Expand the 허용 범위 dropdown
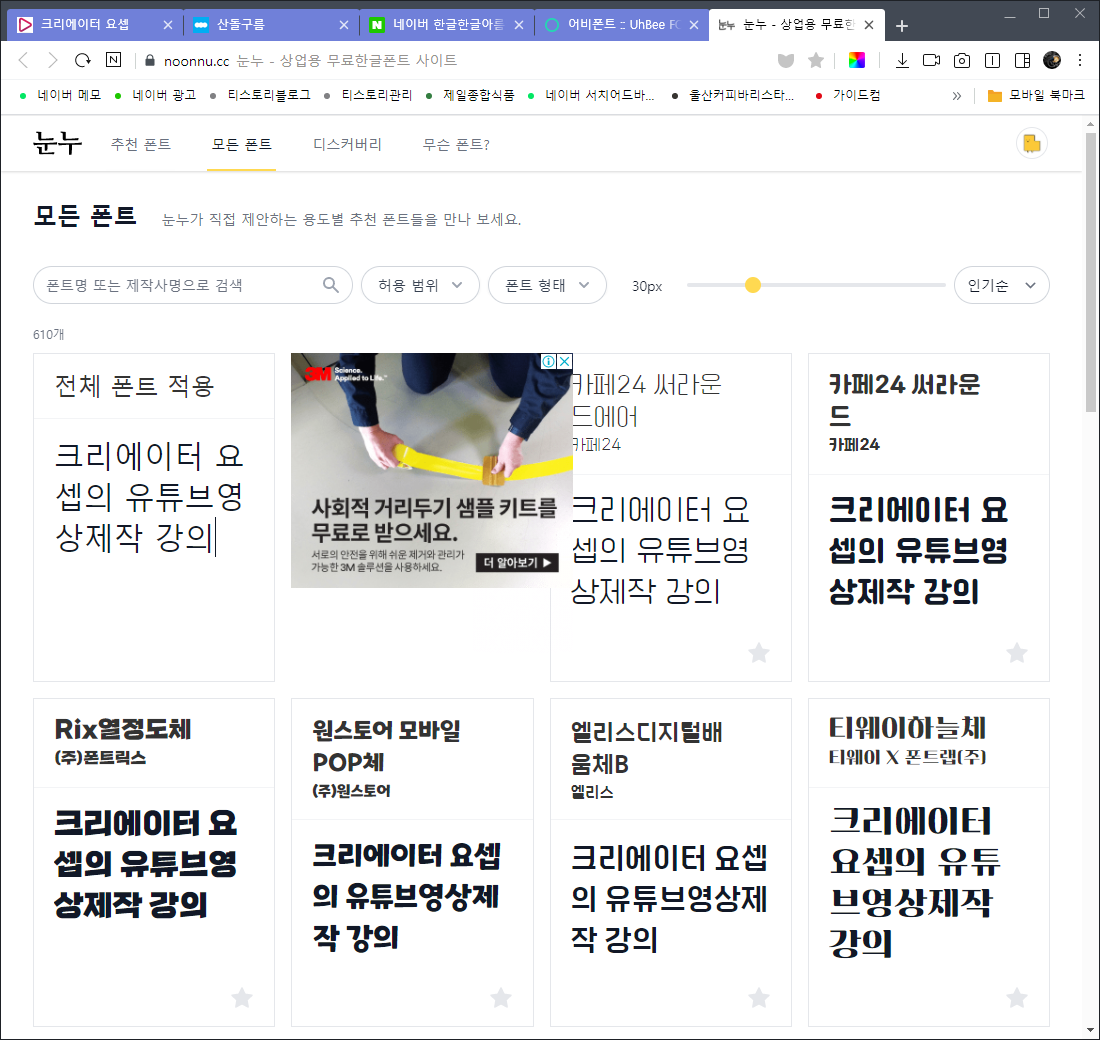 point(420,285)
